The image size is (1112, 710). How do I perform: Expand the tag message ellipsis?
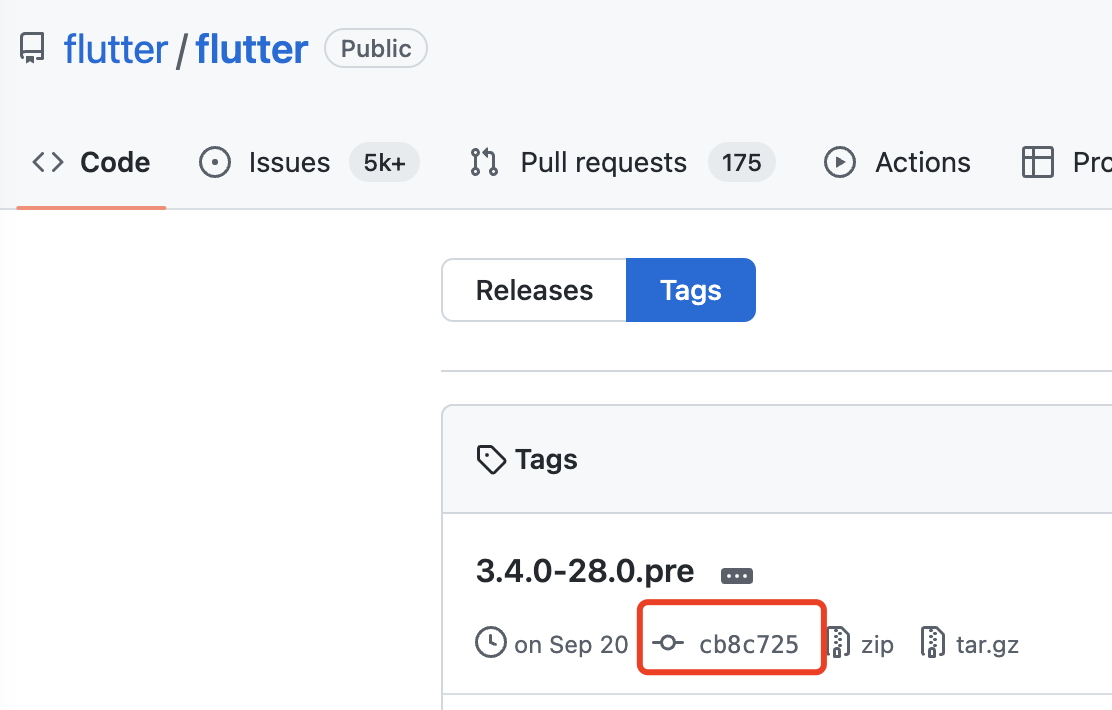click(x=737, y=576)
